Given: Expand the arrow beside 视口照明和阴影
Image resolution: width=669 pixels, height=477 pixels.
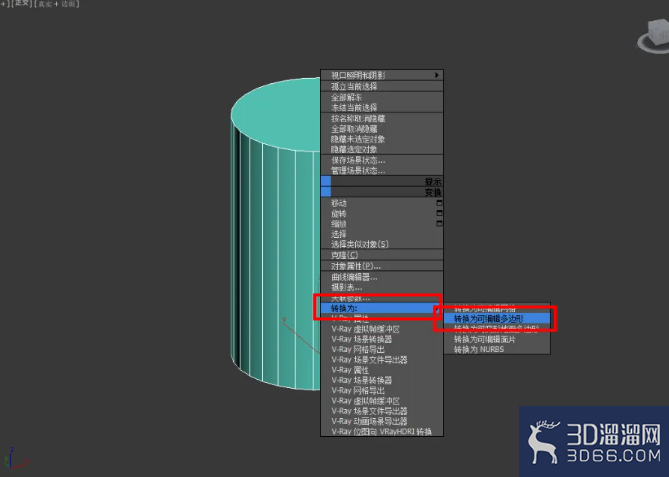Looking at the screenshot, I should (x=436, y=75).
